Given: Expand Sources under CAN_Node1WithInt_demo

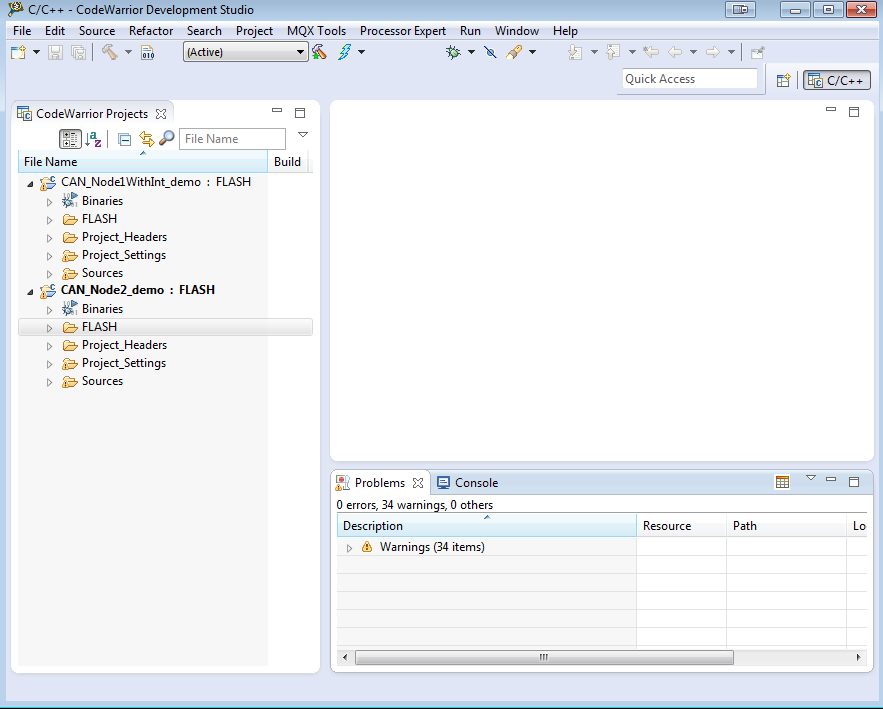Looking at the screenshot, I should [50, 274].
